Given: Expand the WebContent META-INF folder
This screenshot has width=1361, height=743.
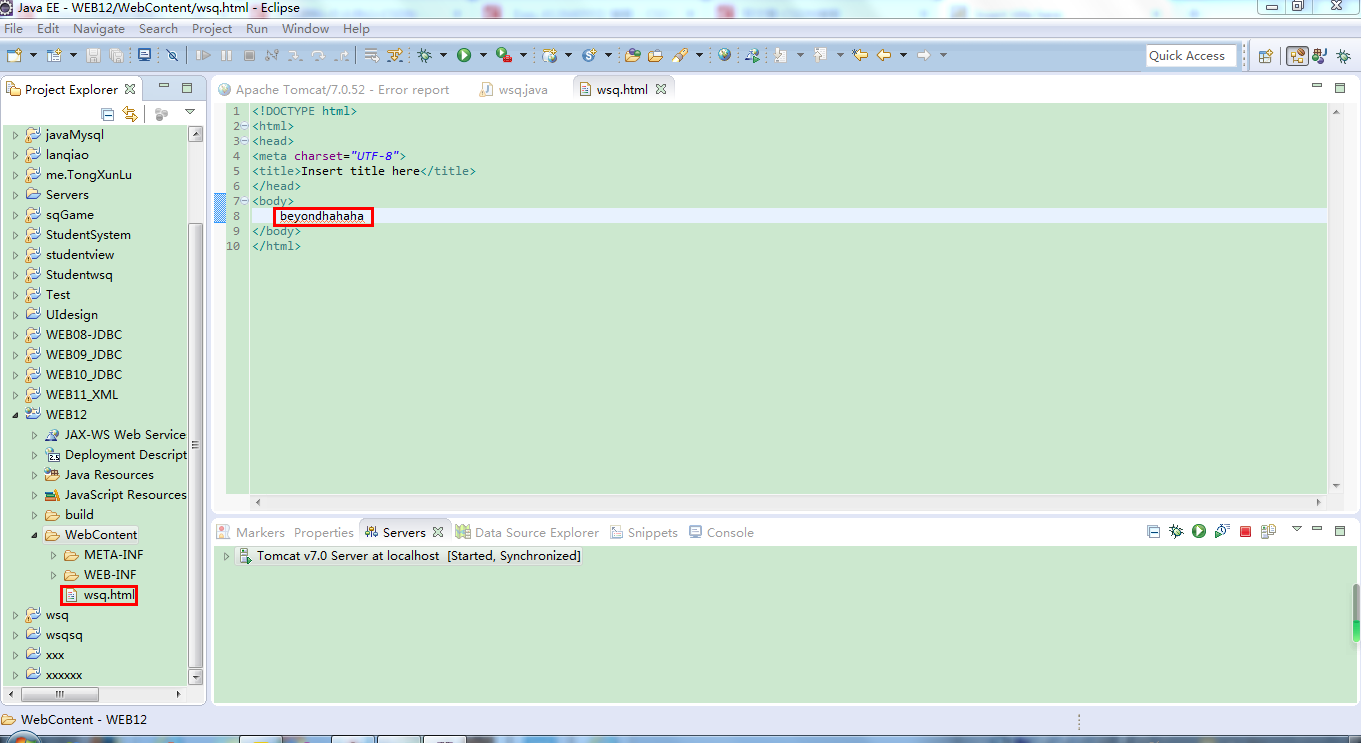Looking at the screenshot, I should [x=54, y=555].
